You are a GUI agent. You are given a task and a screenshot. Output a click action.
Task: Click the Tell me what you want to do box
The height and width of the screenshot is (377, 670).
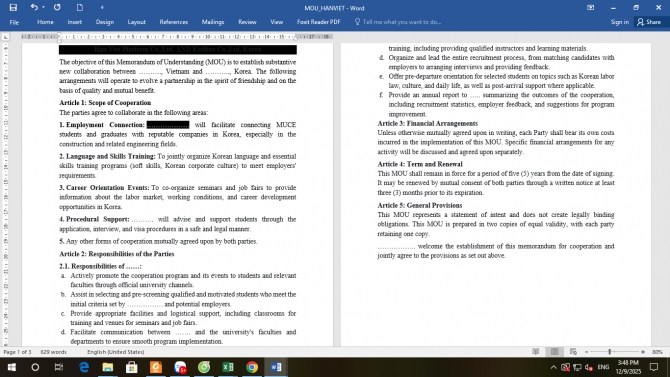tap(398, 22)
